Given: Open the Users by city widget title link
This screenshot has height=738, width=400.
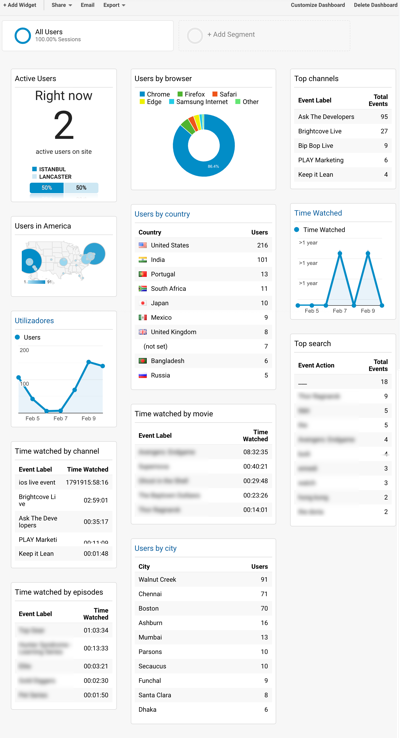Looking at the screenshot, I should point(156,548).
